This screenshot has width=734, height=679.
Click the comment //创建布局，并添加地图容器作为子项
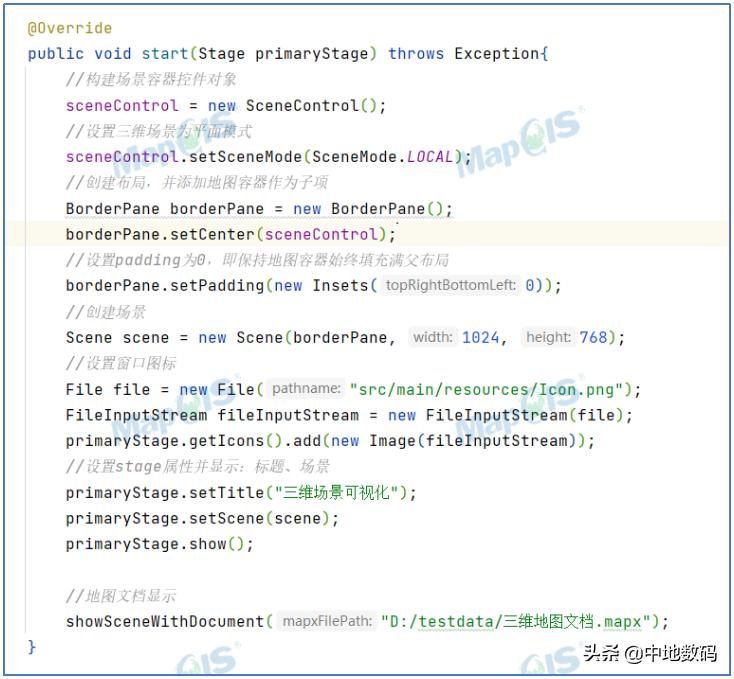(x=197, y=183)
